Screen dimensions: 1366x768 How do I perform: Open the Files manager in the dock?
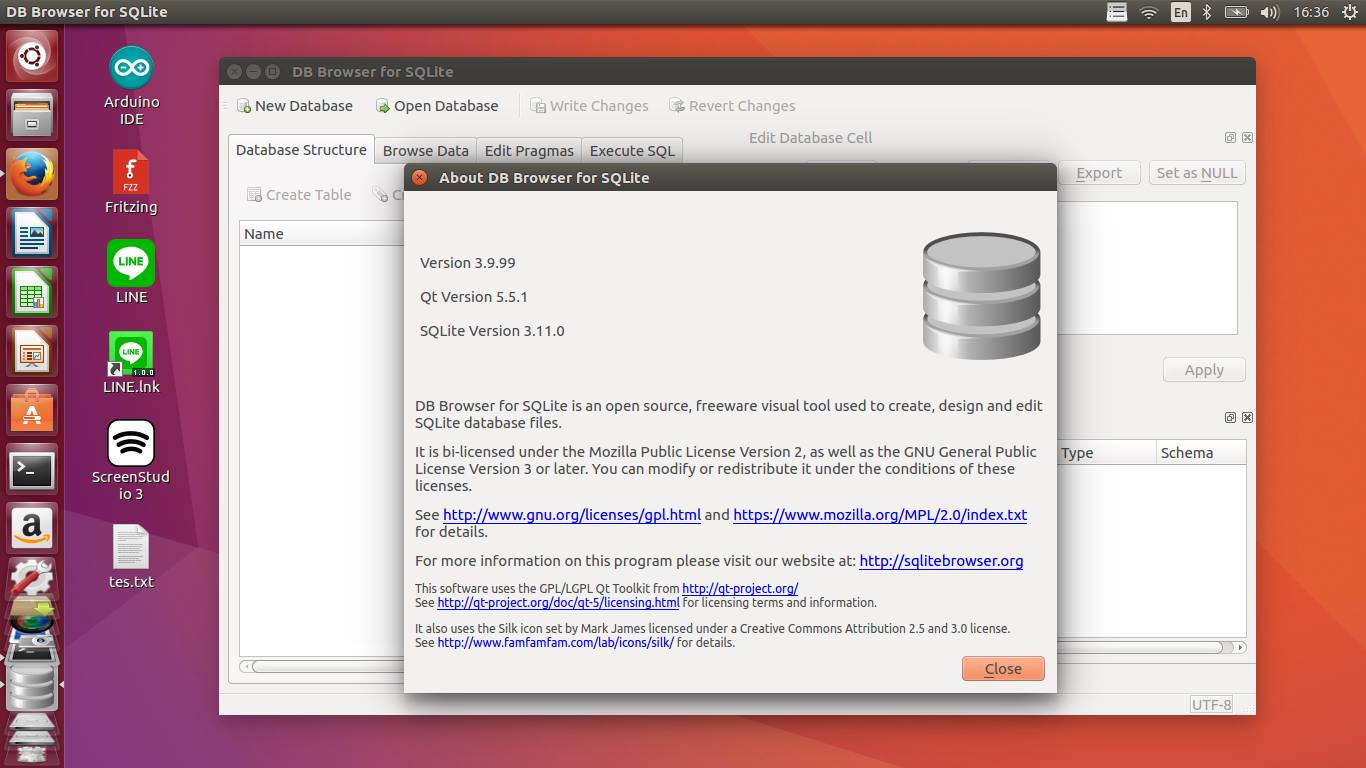[32, 116]
